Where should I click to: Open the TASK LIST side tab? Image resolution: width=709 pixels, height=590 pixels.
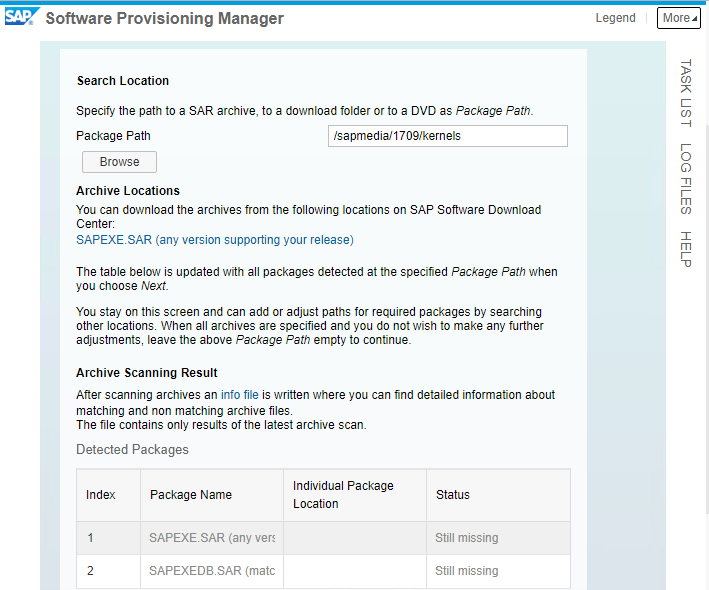[x=686, y=93]
